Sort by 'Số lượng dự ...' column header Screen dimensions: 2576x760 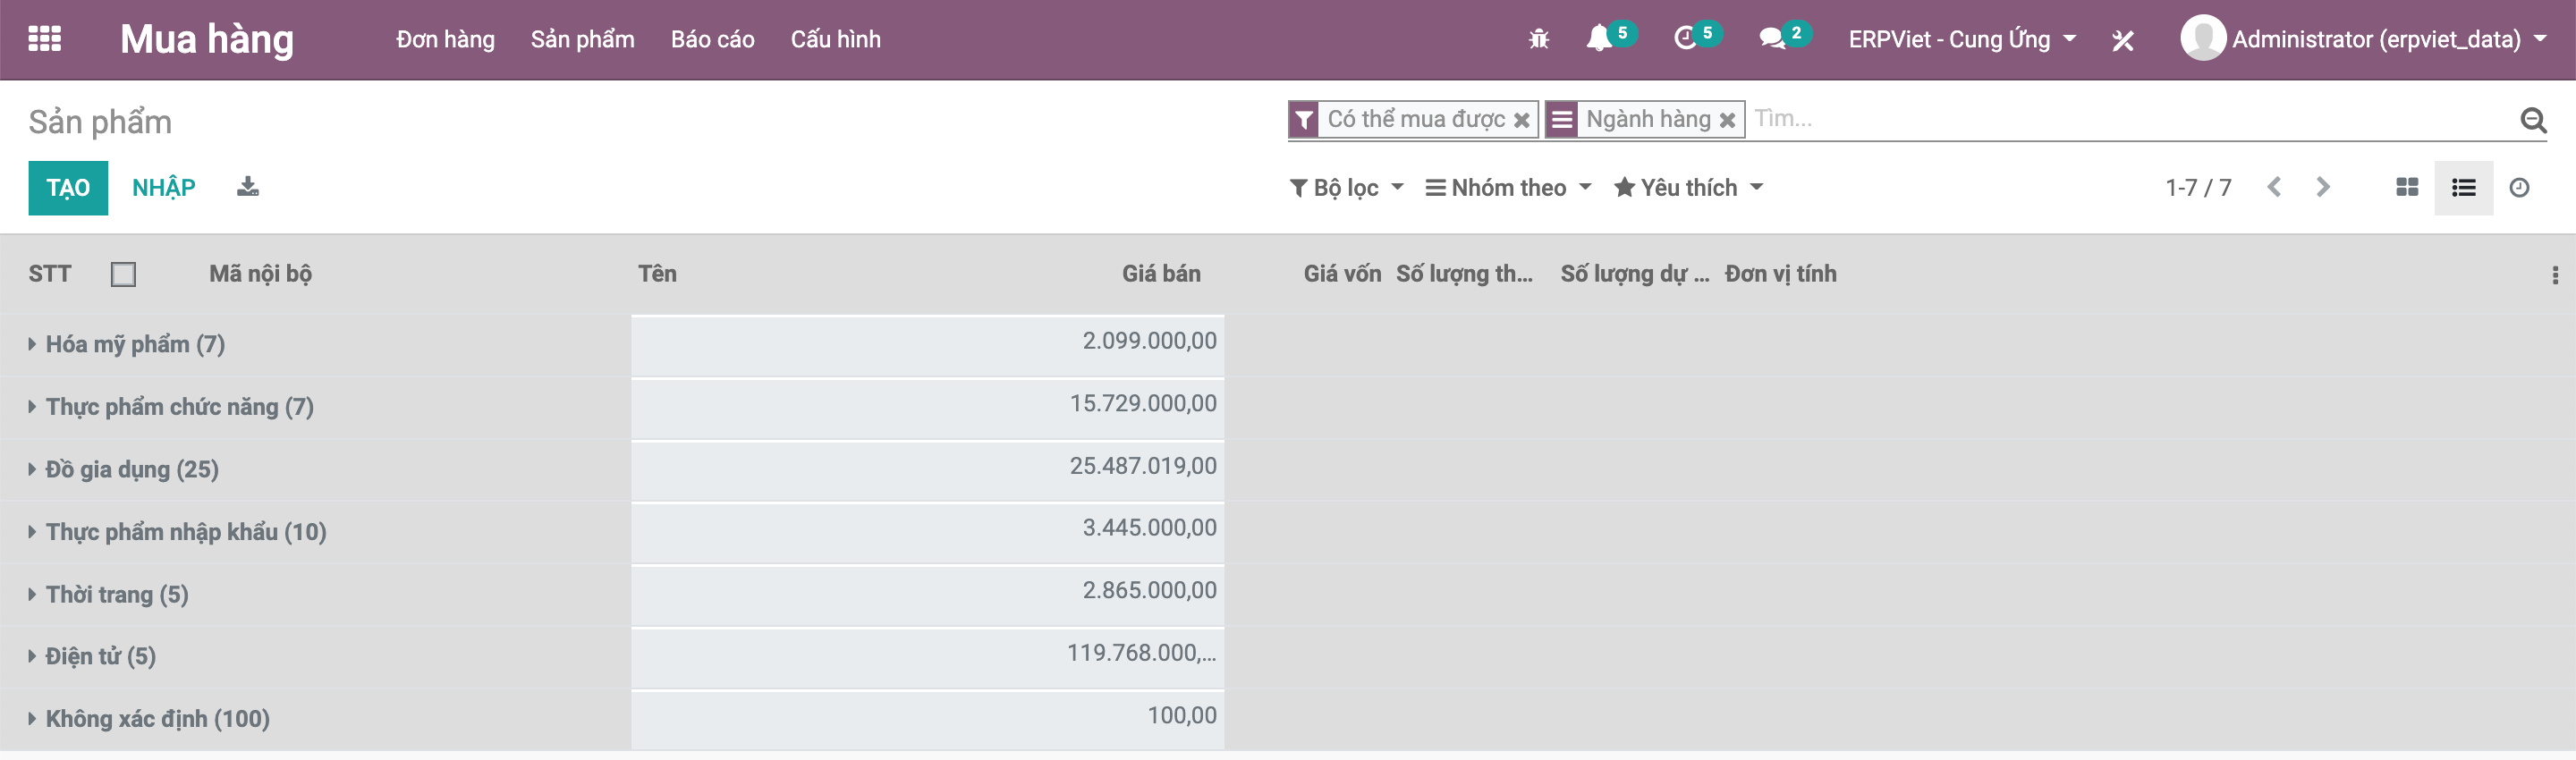coord(1635,274)
